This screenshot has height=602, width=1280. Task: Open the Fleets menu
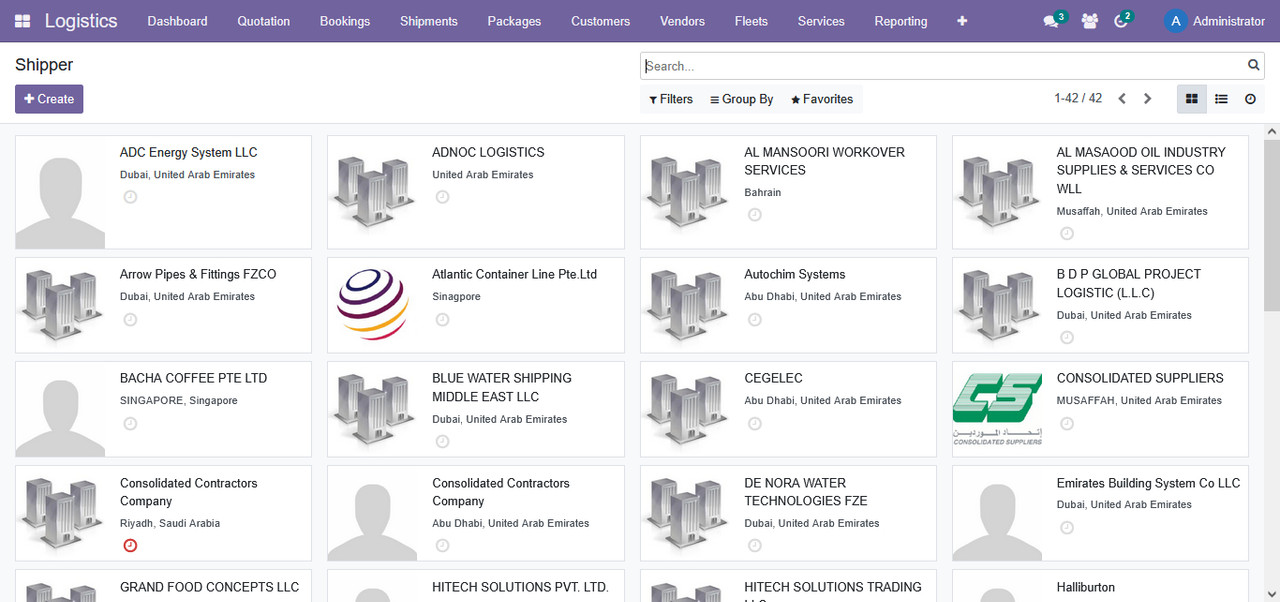point(751,21)
